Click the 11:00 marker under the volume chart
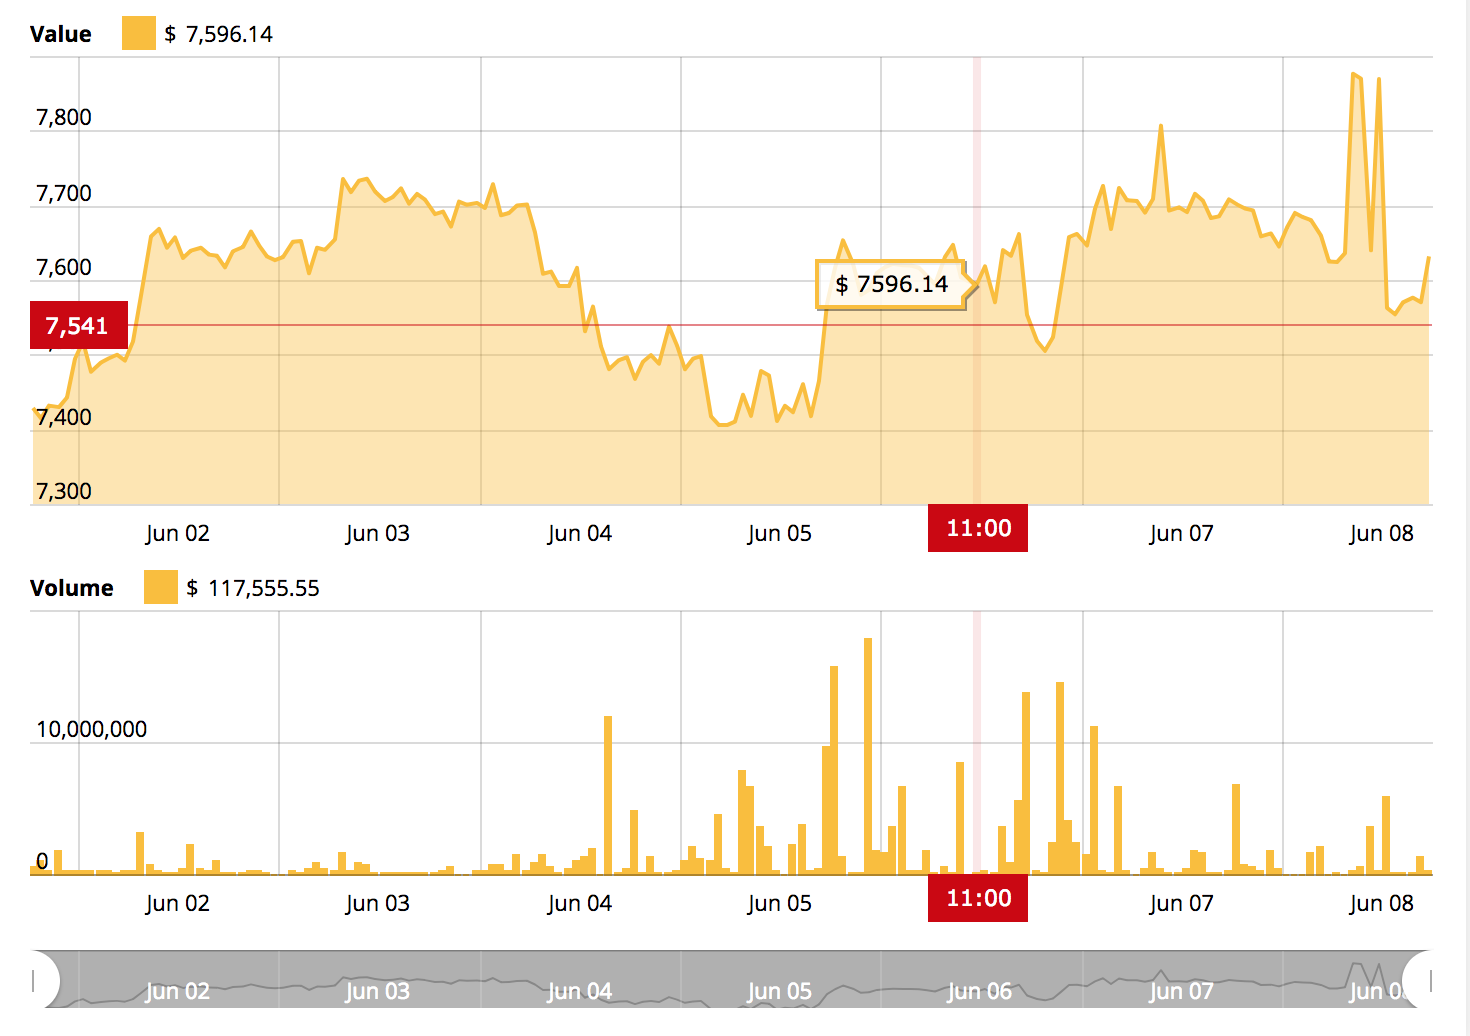Image resolution: width=1470 pixels, height=1036 pixels. point(977,898)
